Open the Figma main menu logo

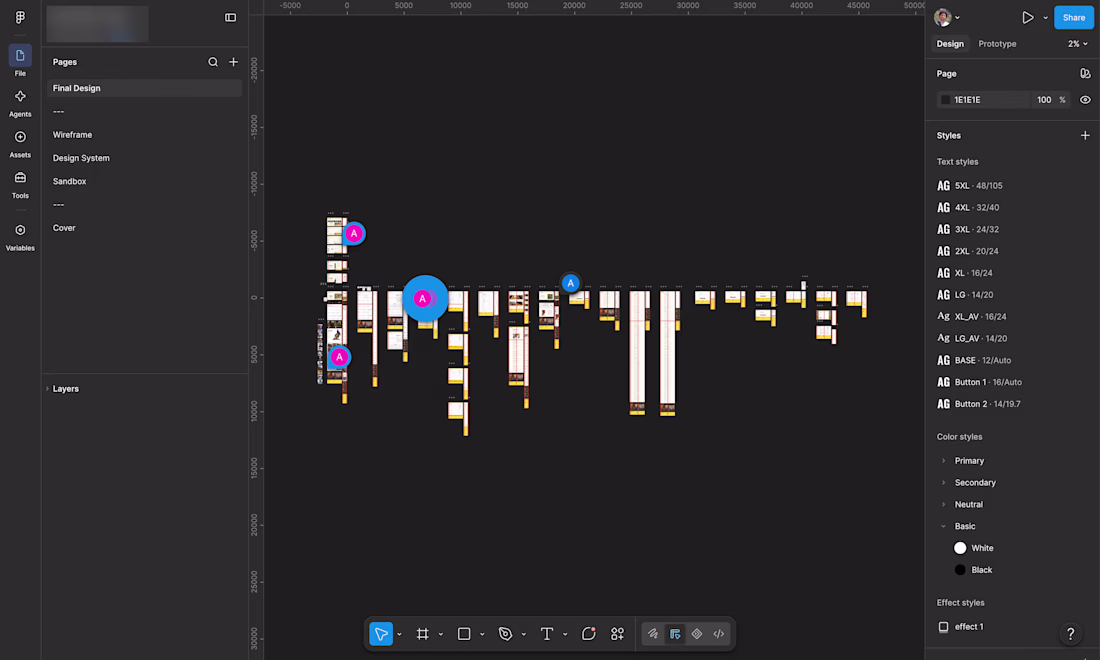20,18
